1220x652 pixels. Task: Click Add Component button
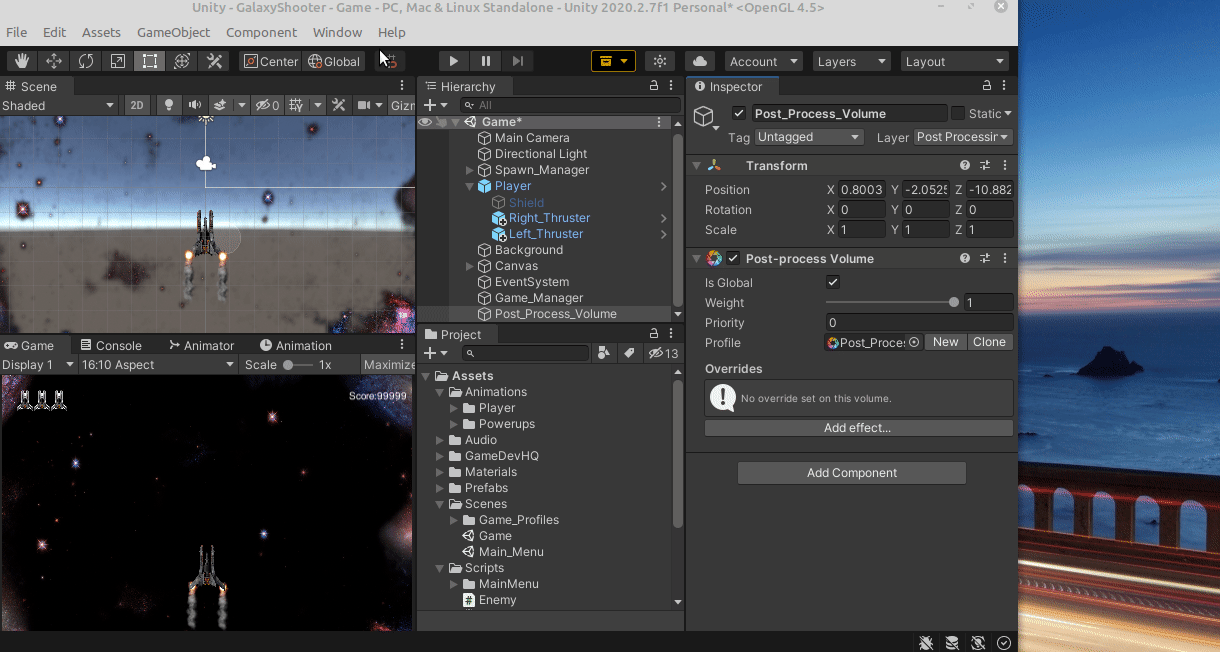(852, 473)
